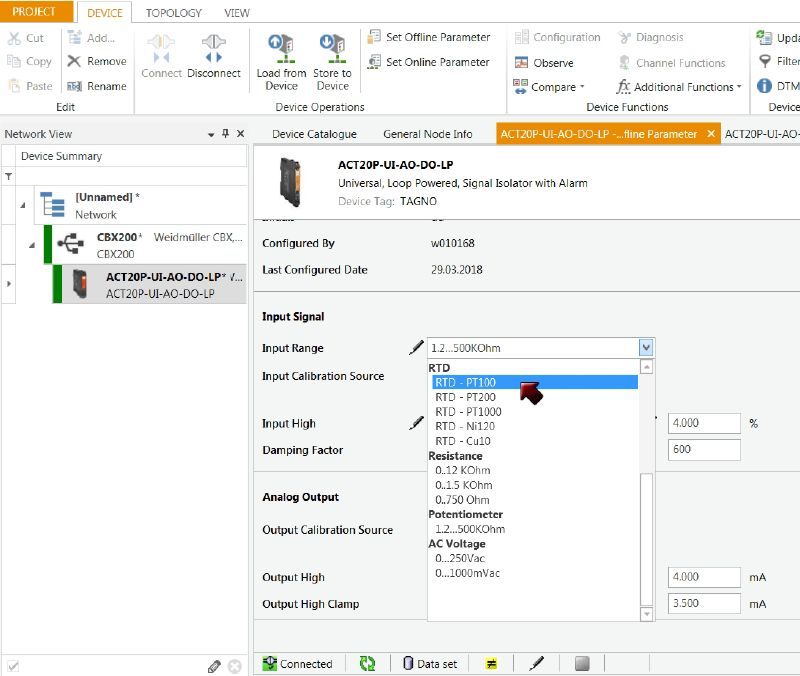
Task: Click the Disconnect device icon
Action: pyautogui.click(x=213, y=48)
